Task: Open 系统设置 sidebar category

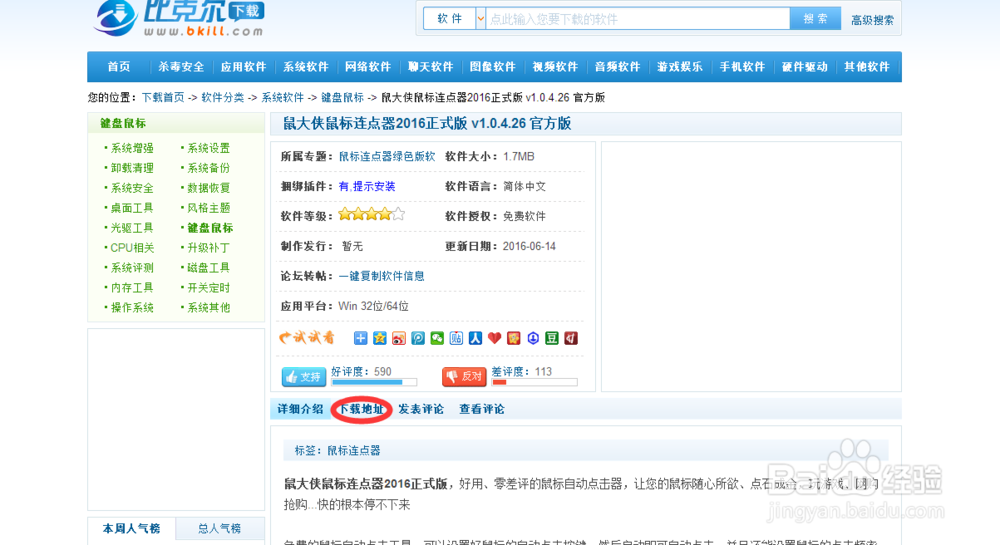Action: (x=209, y=148)
